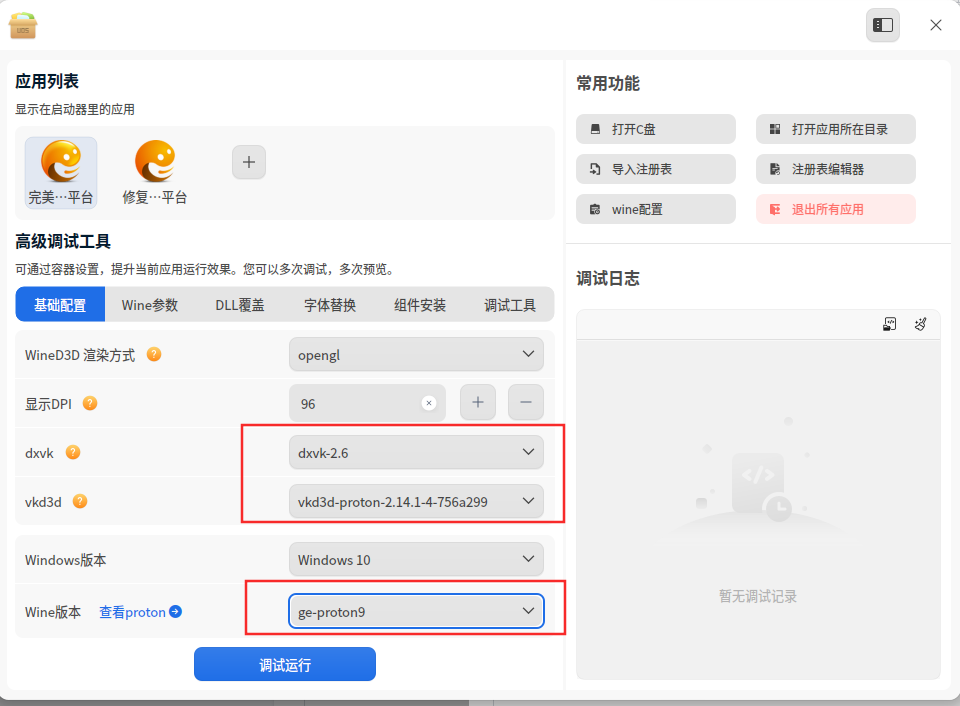Switch to the Wine参数 tab
This screenshot has width=960, height=706.
(150, 304)
